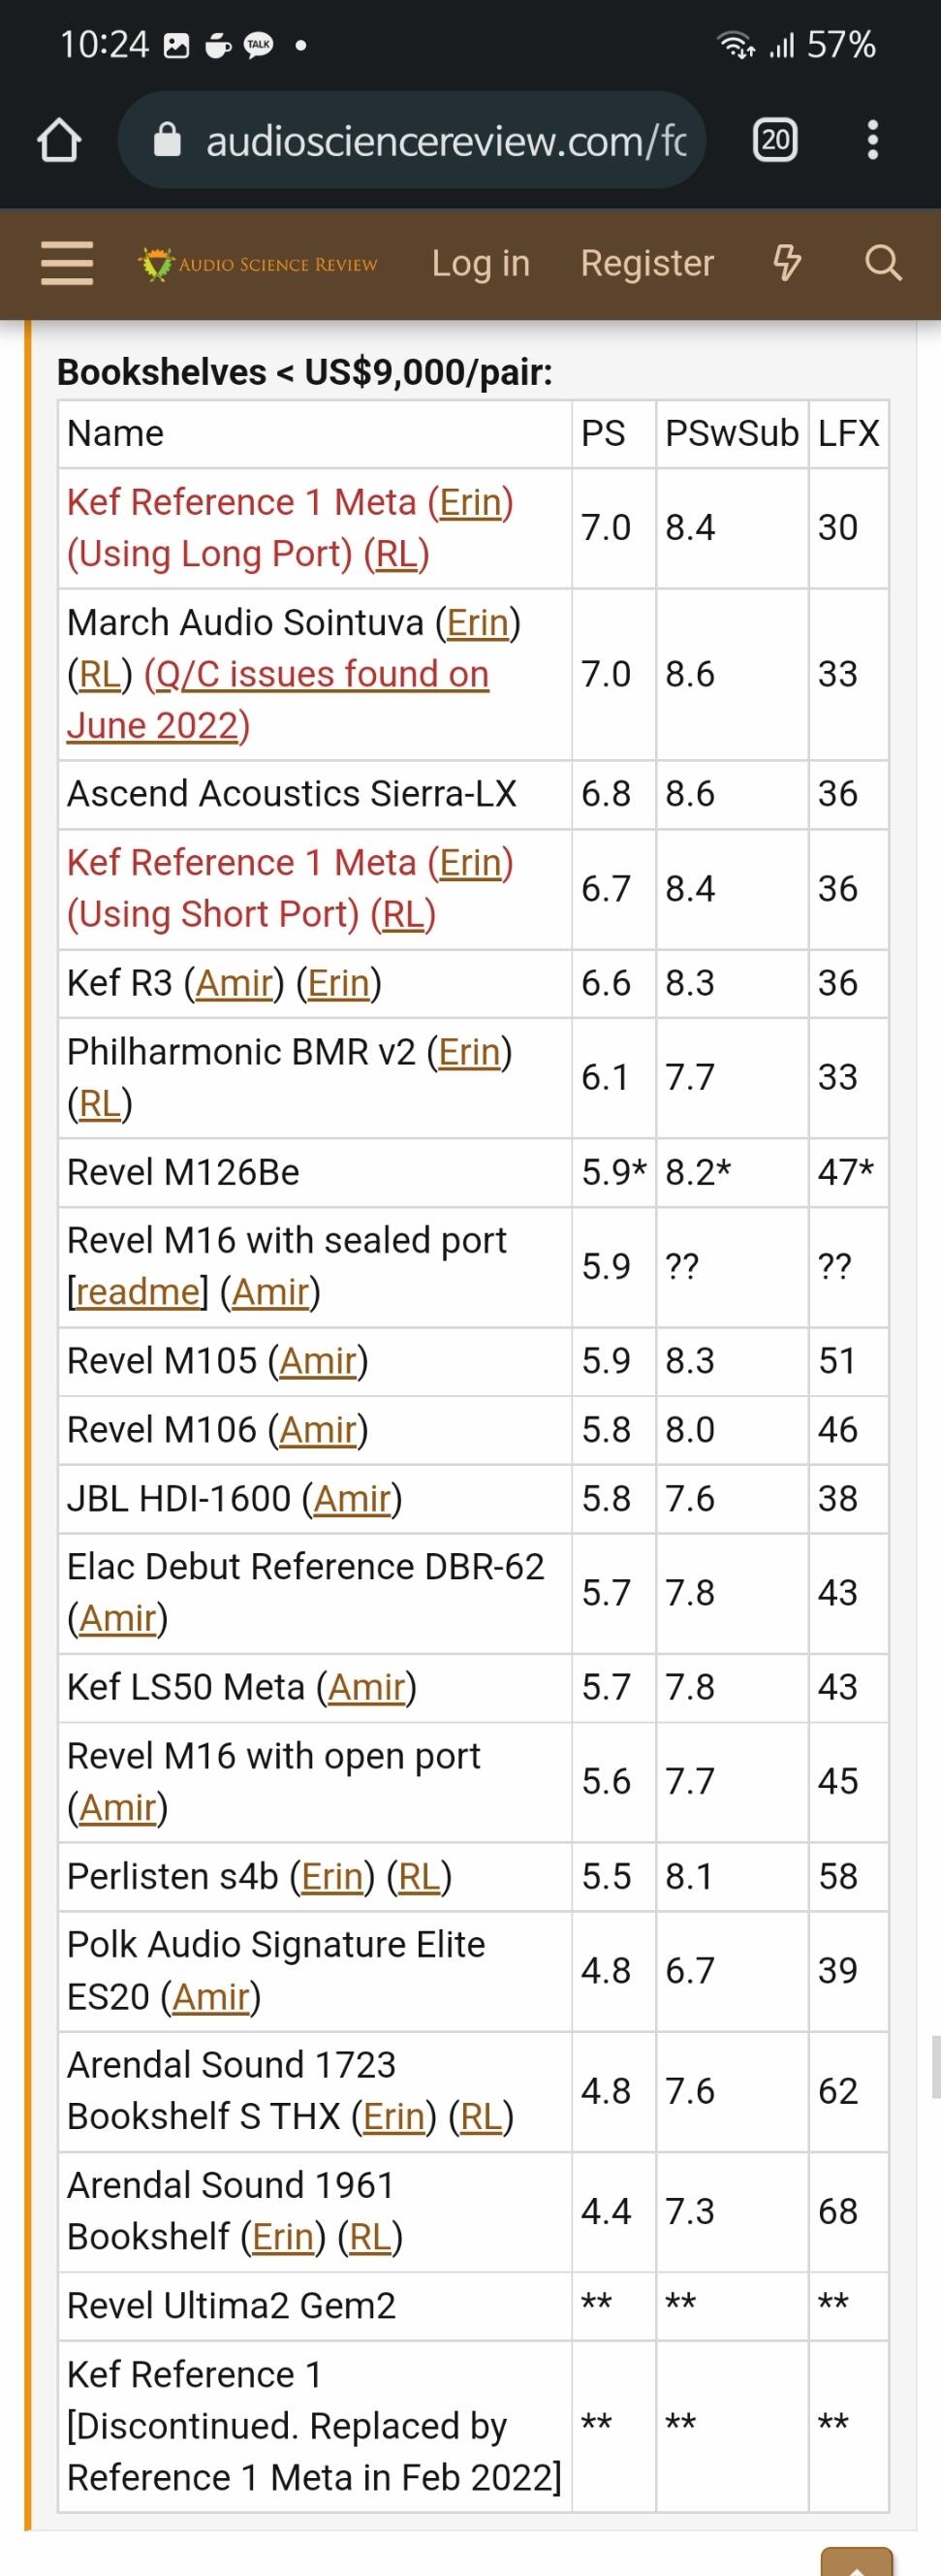Open Amir's review link for Revel M105
Screen dimensions: 941x2576
click(x=318, y=1360)
